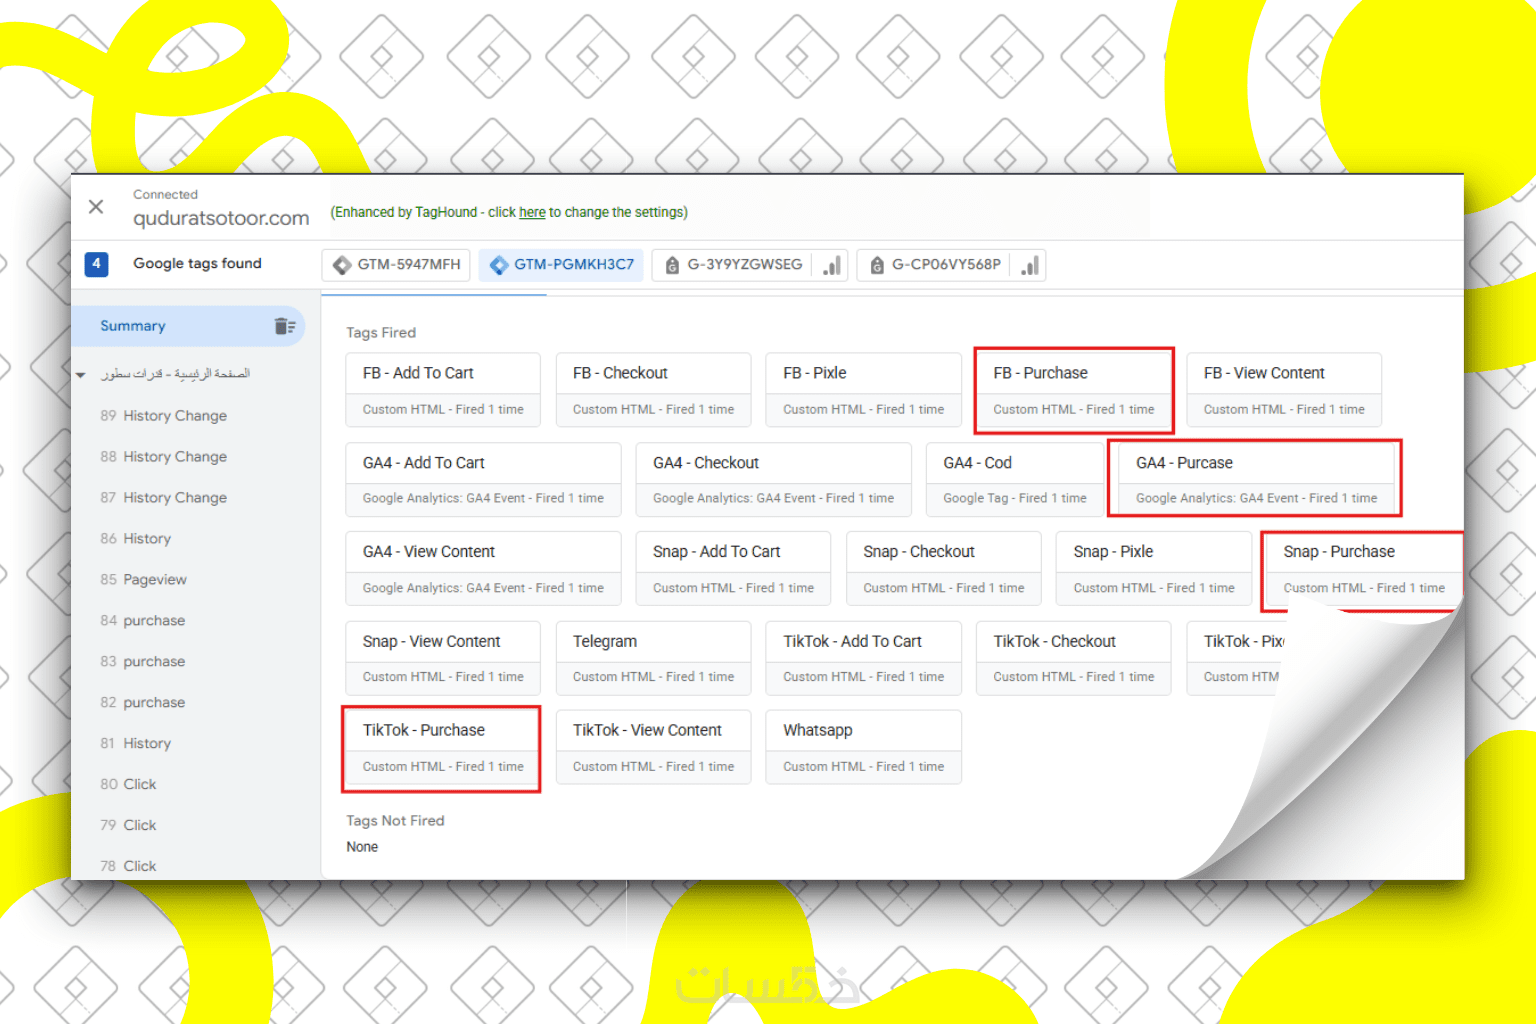This screenshot has width=1536, height=1024.
Task: Collapse the Arabic page title event group
Action: tap(81, 375)
